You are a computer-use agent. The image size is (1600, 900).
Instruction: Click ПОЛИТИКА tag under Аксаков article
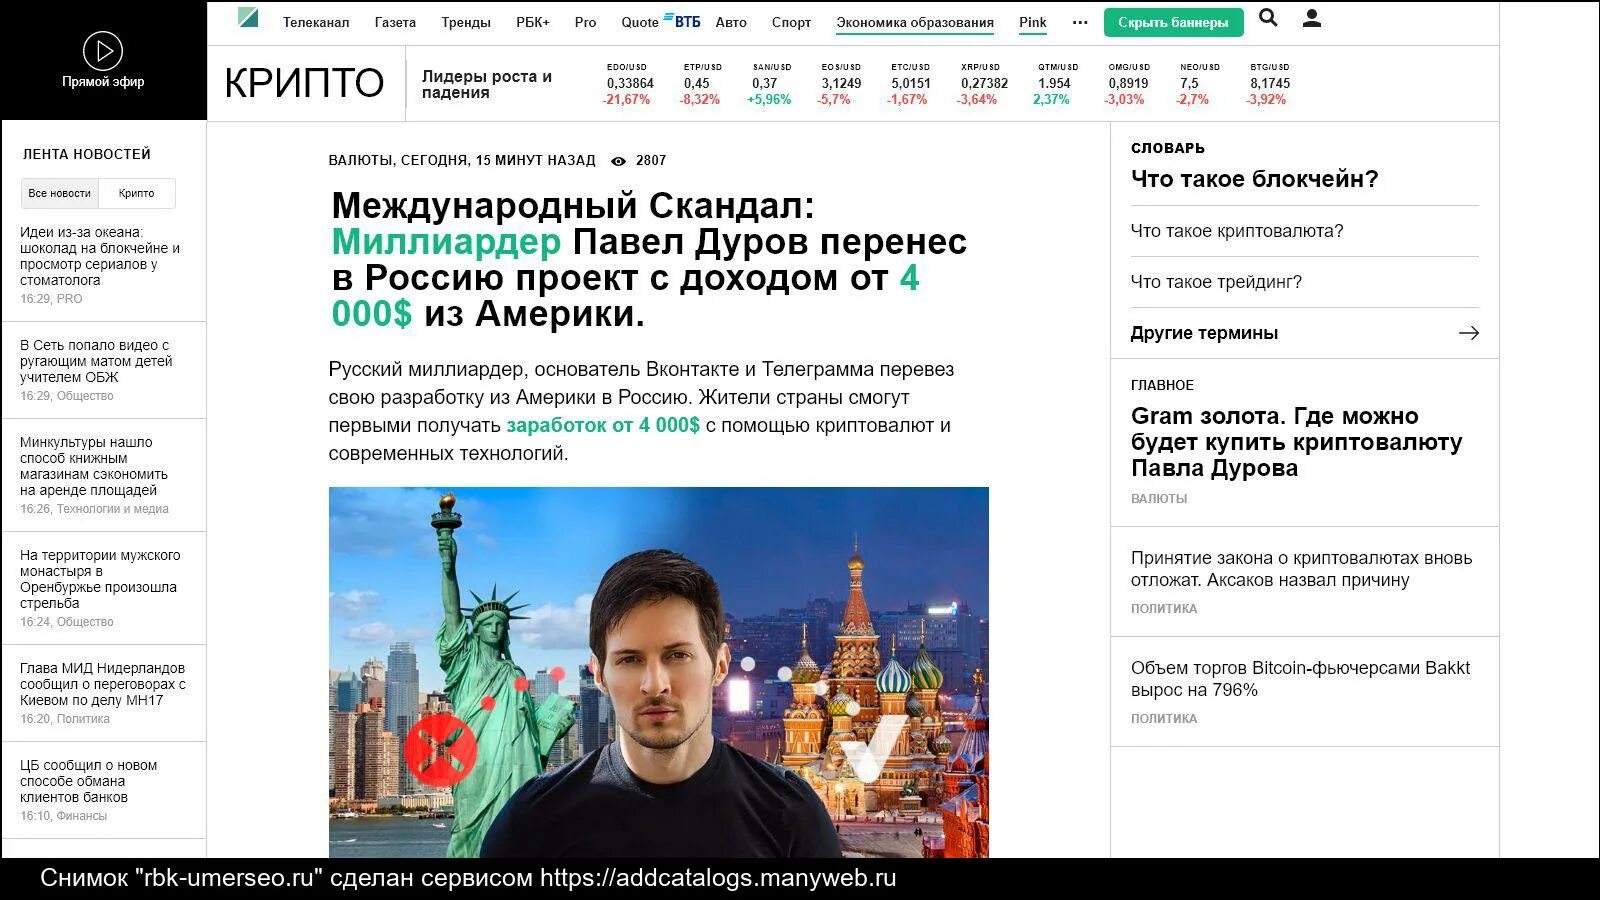[1164, 608]
